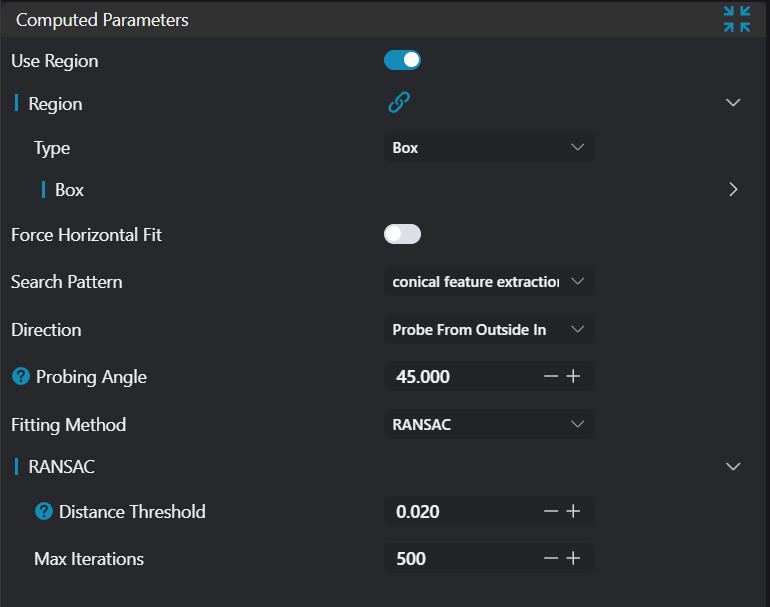Expand the Box subsection arrow
The width and height of the screenshot is (770, 607).
coord(733,189)
